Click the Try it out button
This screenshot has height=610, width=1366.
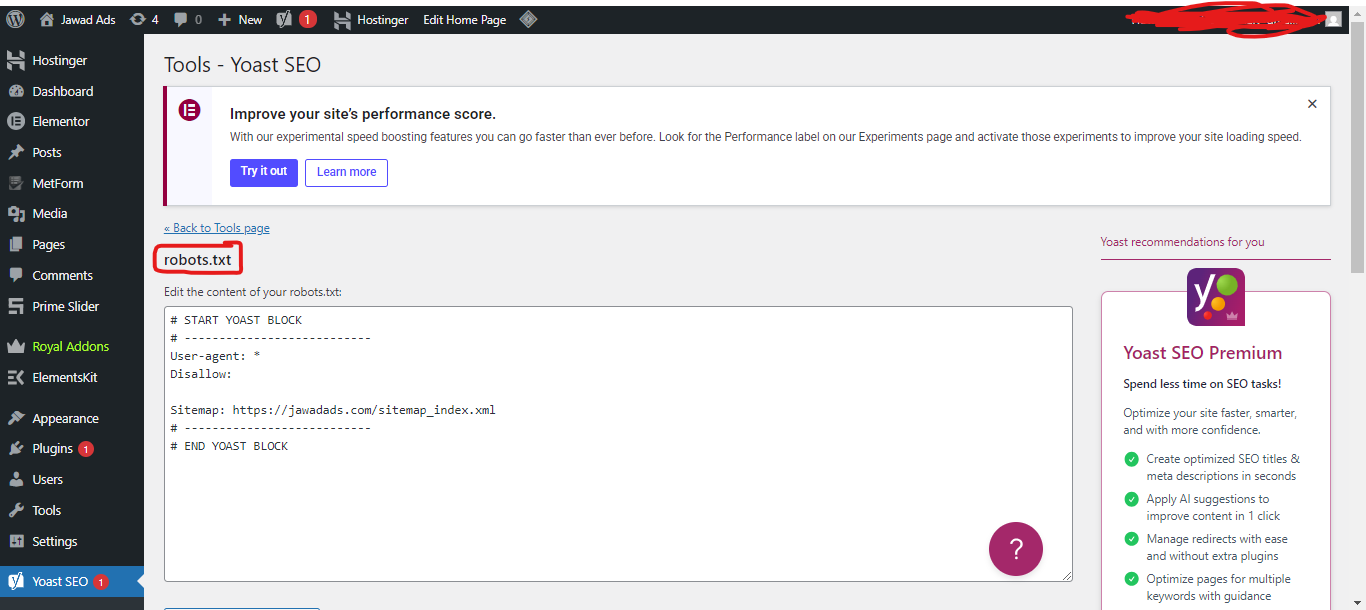tap(264, 172)
